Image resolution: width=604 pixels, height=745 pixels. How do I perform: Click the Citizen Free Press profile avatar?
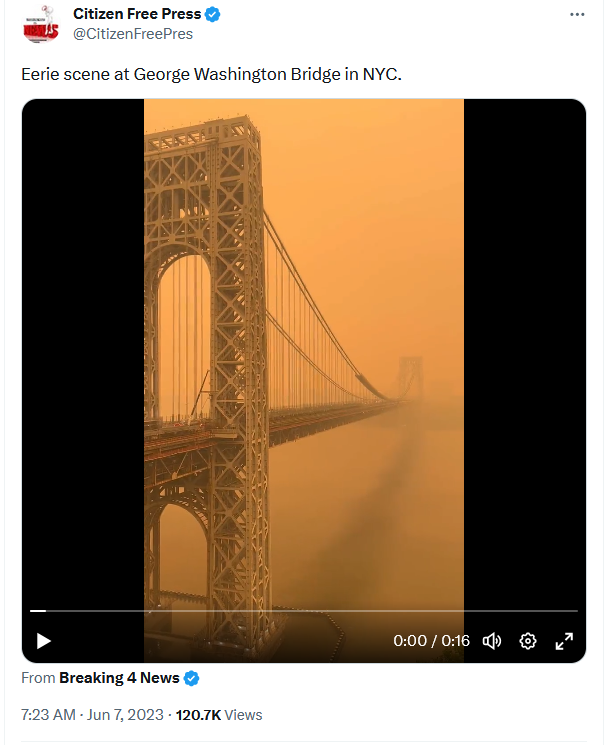tap(41, 25)
